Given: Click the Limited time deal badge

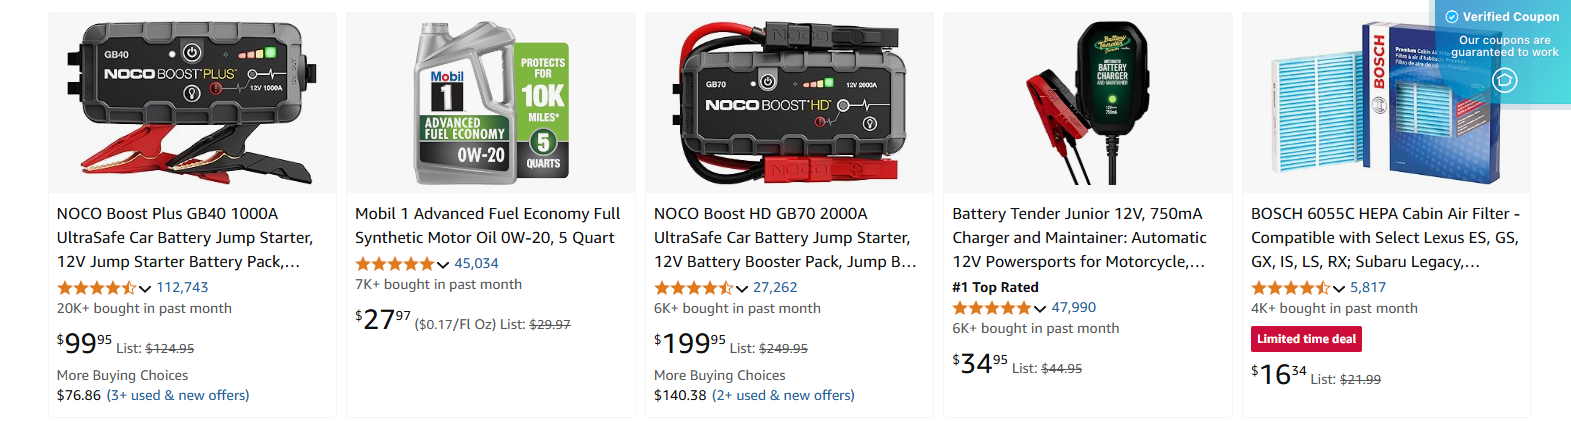Looking at the screenshot, I should [1306, 339].
